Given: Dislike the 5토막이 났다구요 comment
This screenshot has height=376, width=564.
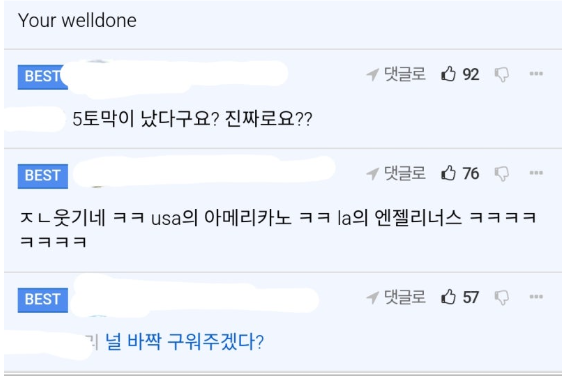Looking at the screenshot, I should click(x=502, y=74).
